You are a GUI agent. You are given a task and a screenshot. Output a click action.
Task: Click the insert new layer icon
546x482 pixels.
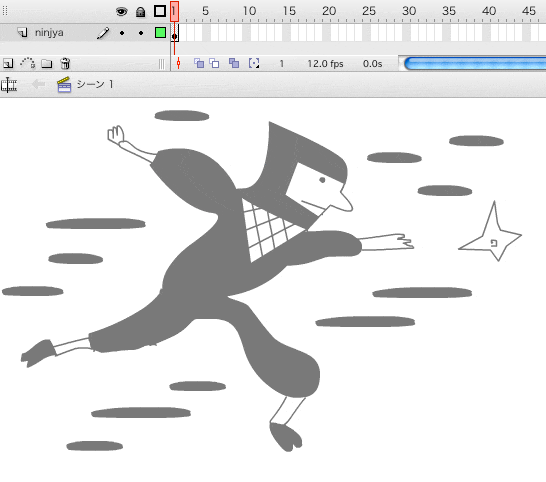click(8, 63)
